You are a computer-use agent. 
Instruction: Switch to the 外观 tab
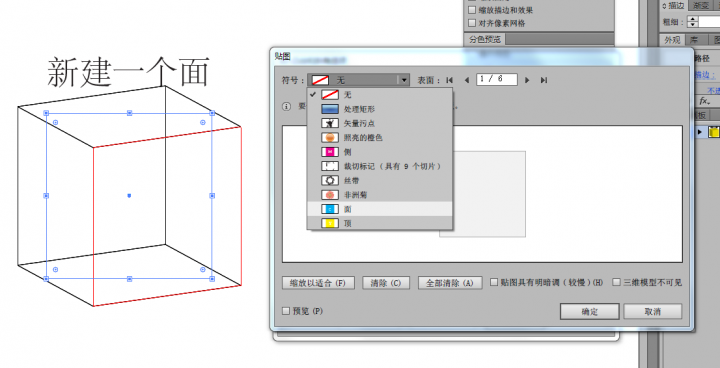(672, 40)
